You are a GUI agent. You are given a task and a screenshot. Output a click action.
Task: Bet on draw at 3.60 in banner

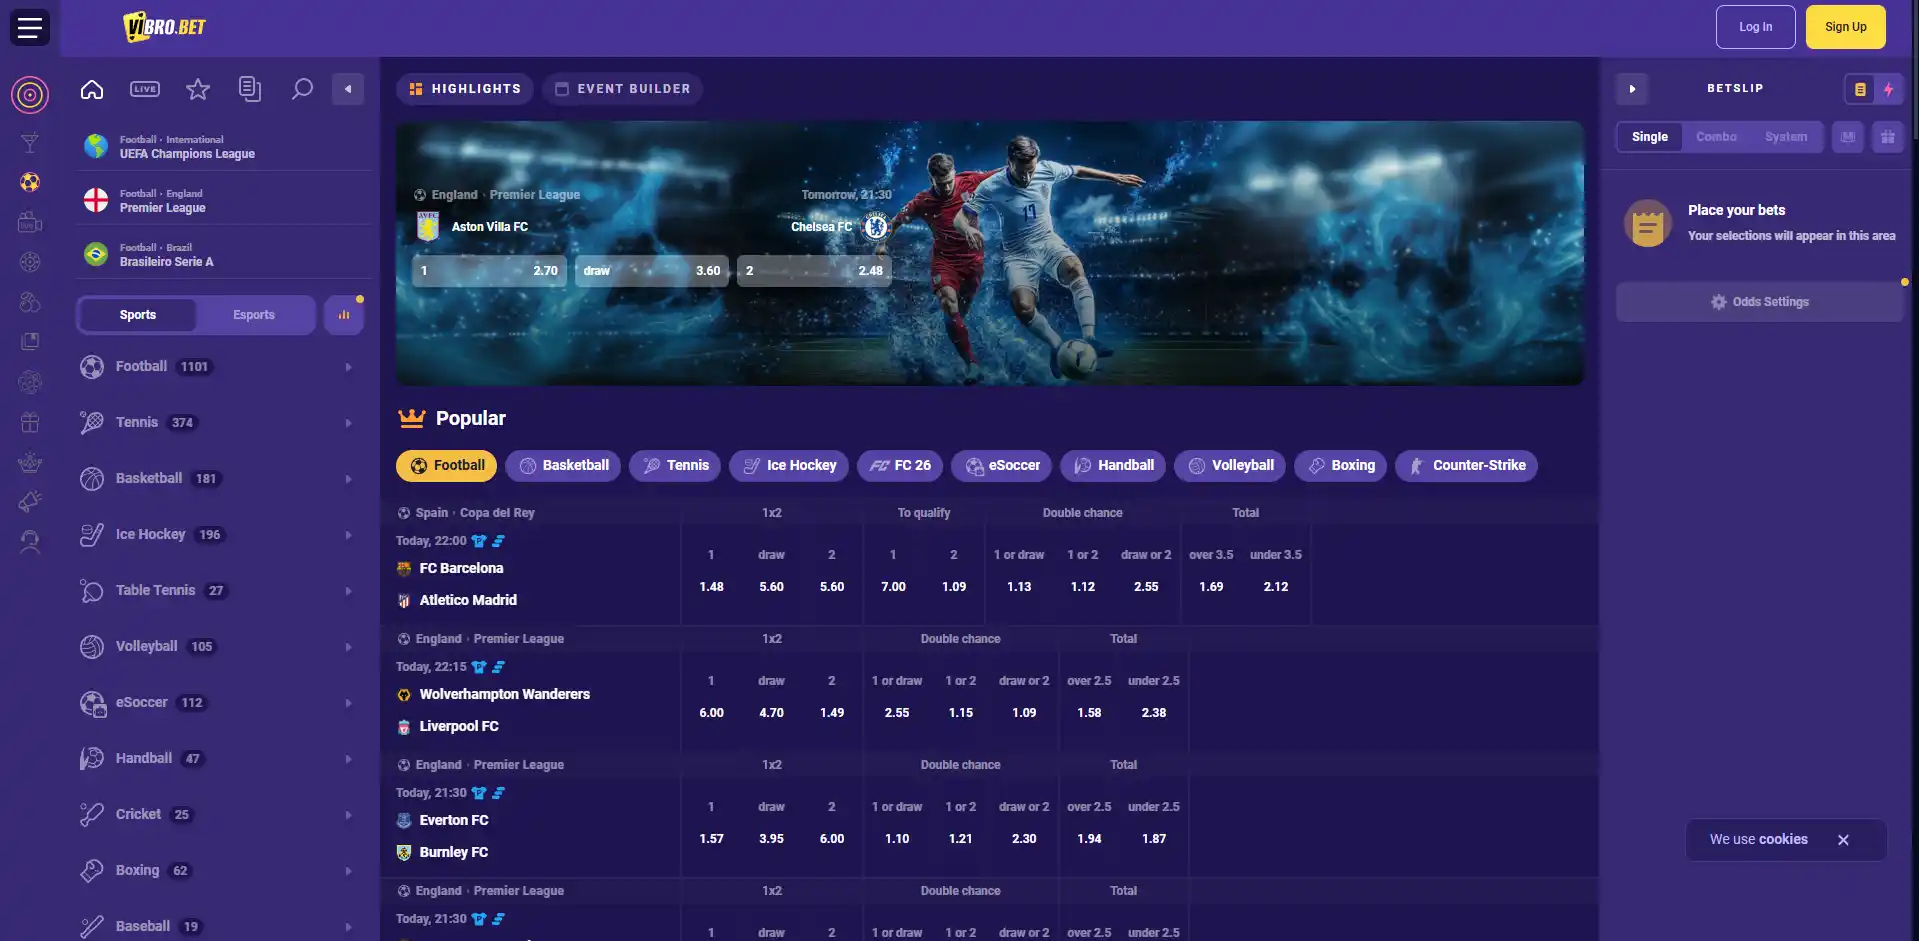[652, 271]
